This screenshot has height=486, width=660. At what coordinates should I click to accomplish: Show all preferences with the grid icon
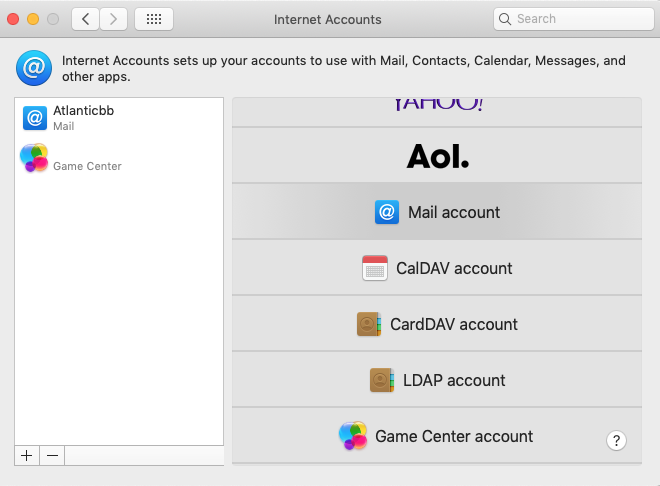tap(154, 19)
